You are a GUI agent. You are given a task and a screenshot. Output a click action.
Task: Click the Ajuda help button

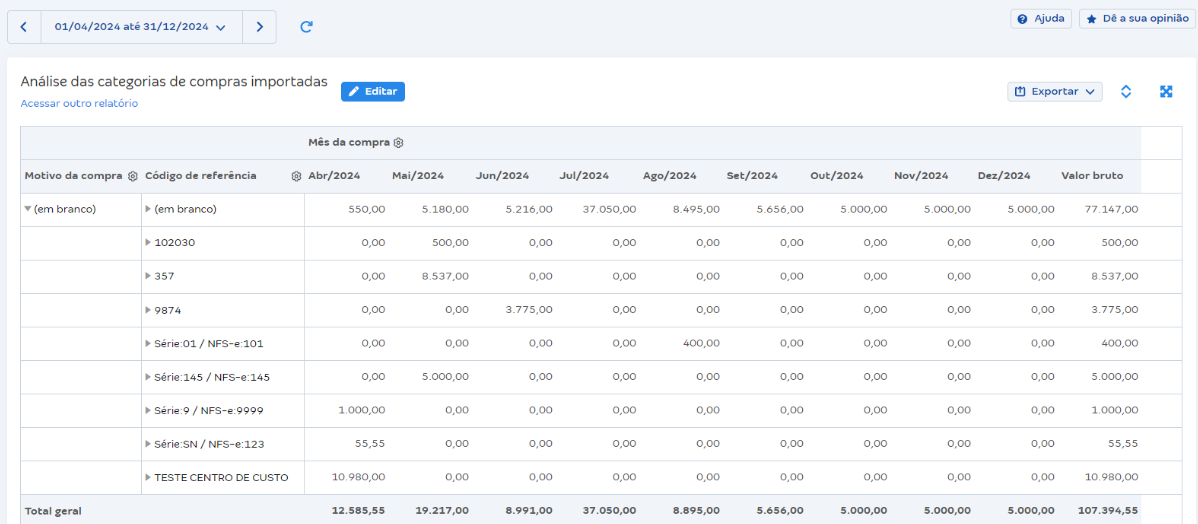coord(1041,19)
